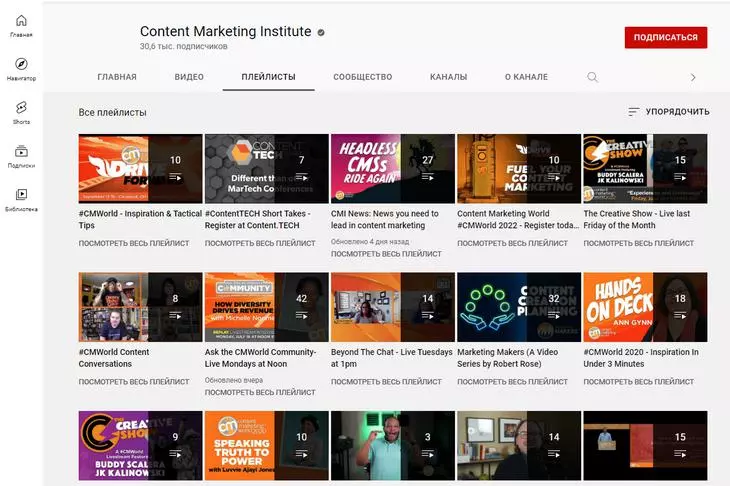The width and height of the screenshot is (730, 486).
Task: Click the red Подписаться button
Action: pyautogui.click(x=665, y=37)
